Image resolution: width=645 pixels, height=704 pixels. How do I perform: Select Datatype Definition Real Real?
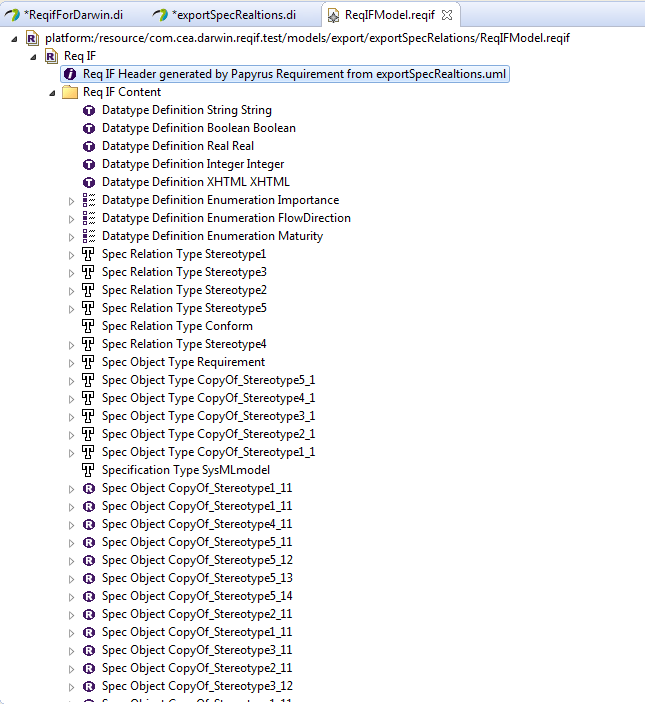[178, 146]
